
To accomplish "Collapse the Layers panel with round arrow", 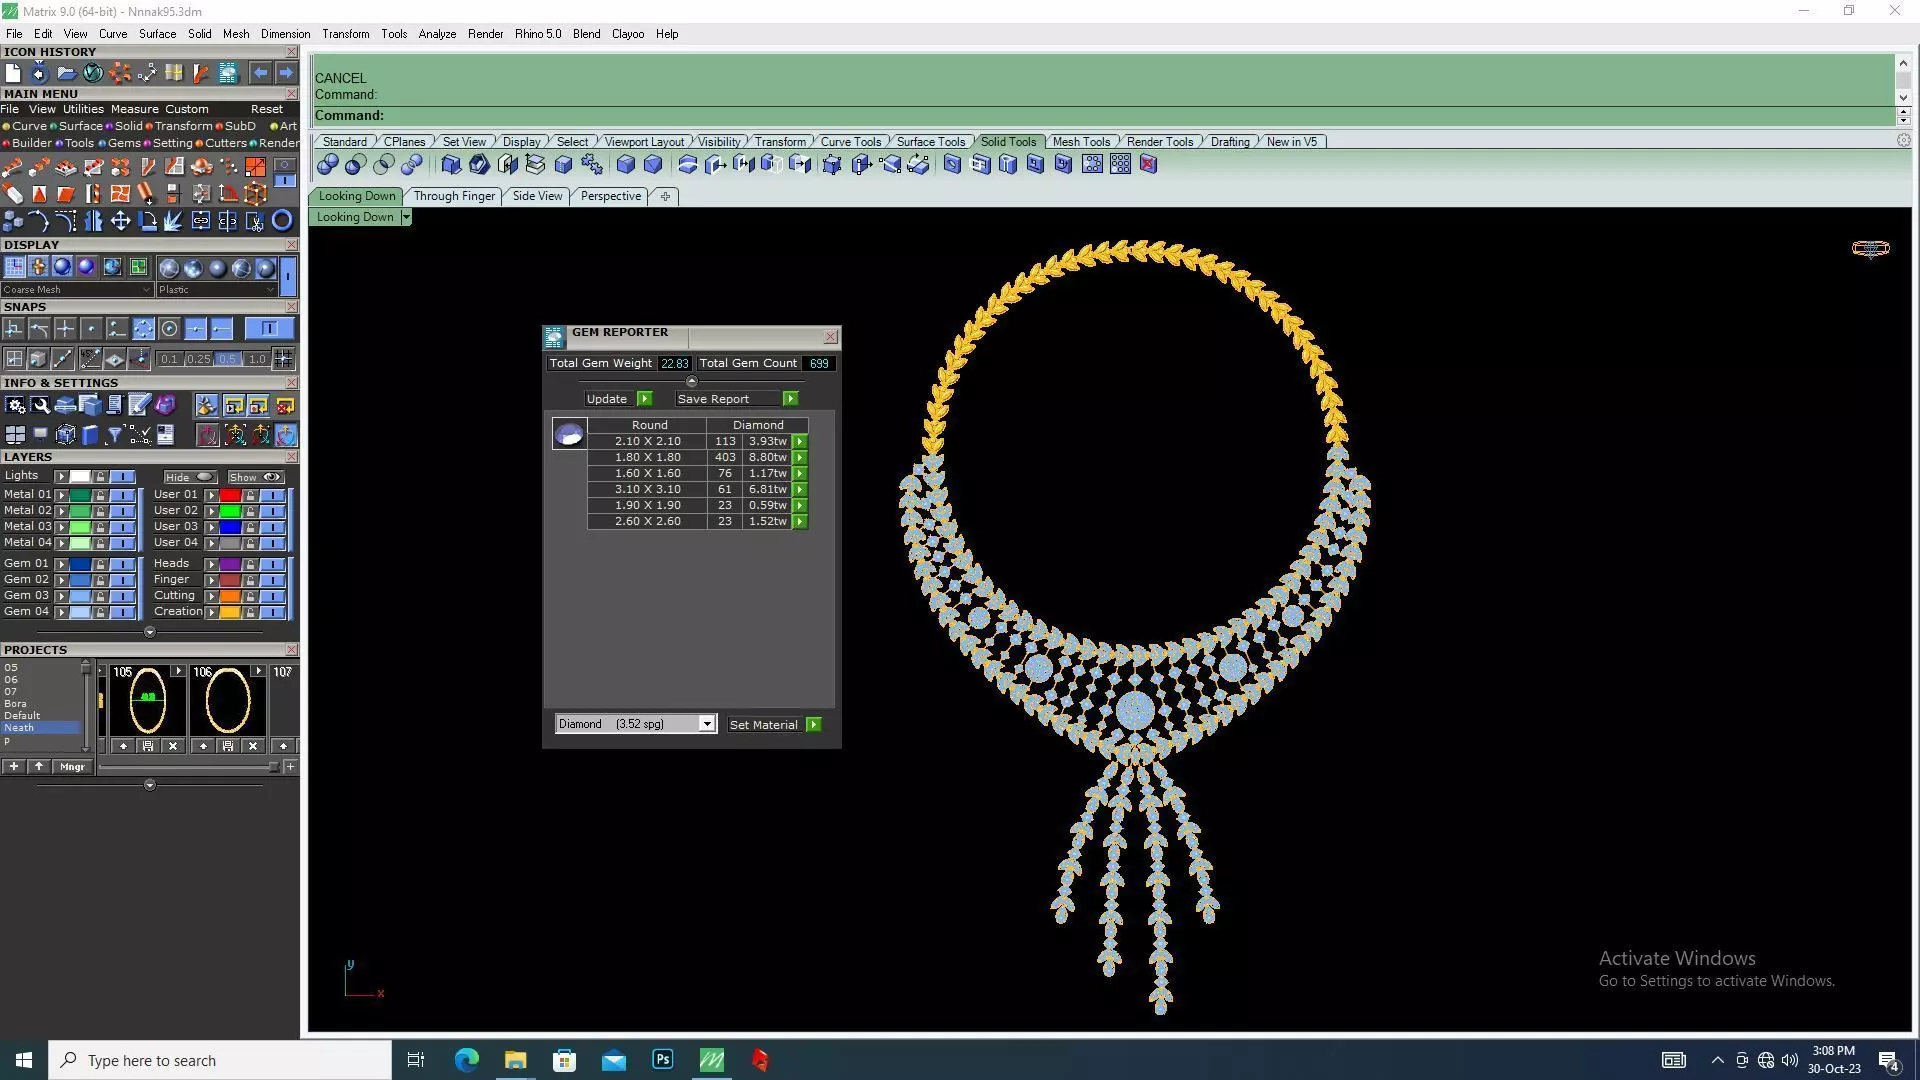I will coord(150,632).
